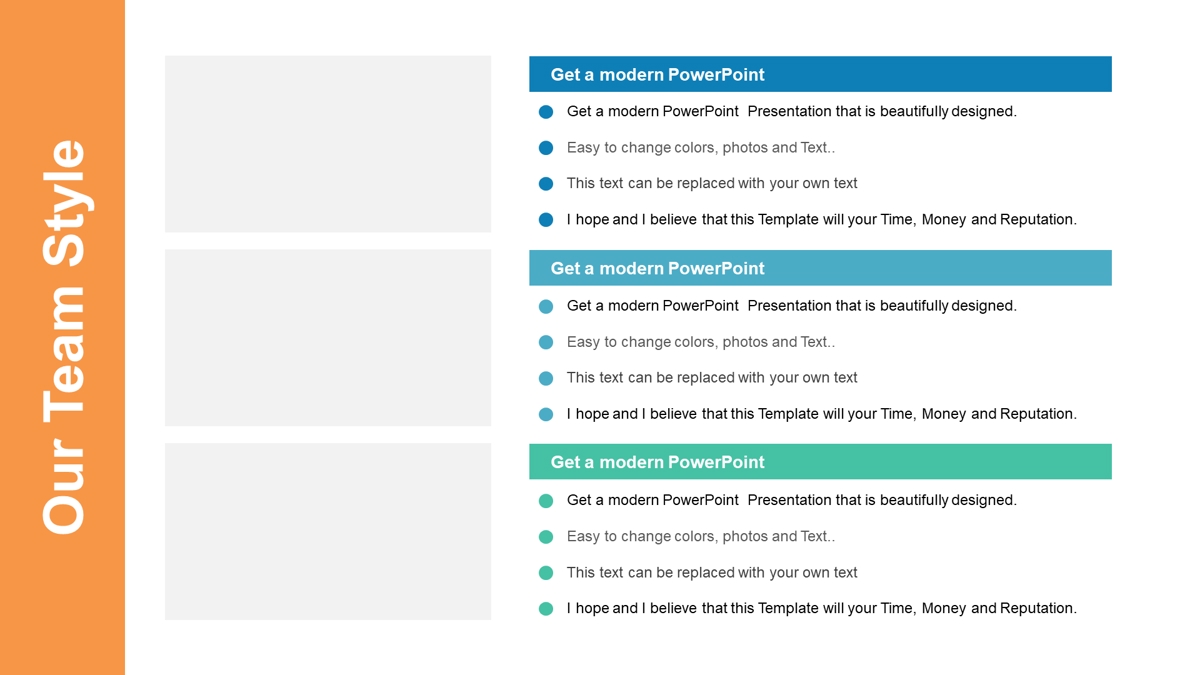Click first dark blue bullet dot in top section
The image size is (1200, 675).
coord(546,112)
